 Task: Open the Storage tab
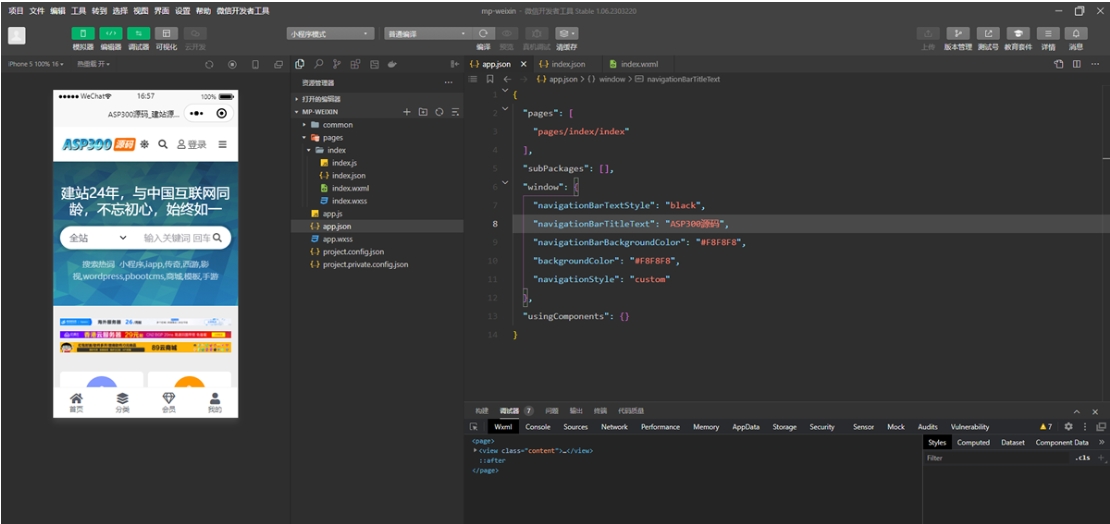point(784,426)
